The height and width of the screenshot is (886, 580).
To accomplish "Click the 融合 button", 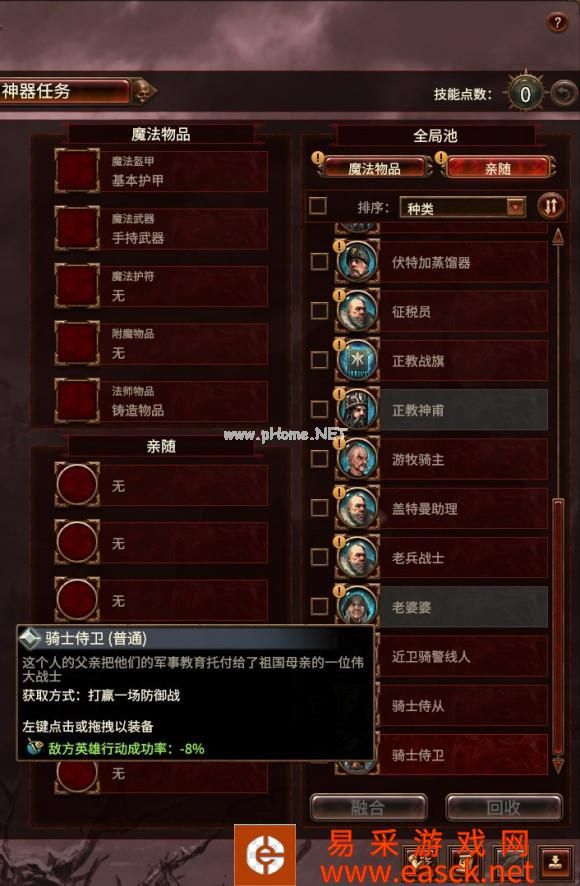I will 368,807.
